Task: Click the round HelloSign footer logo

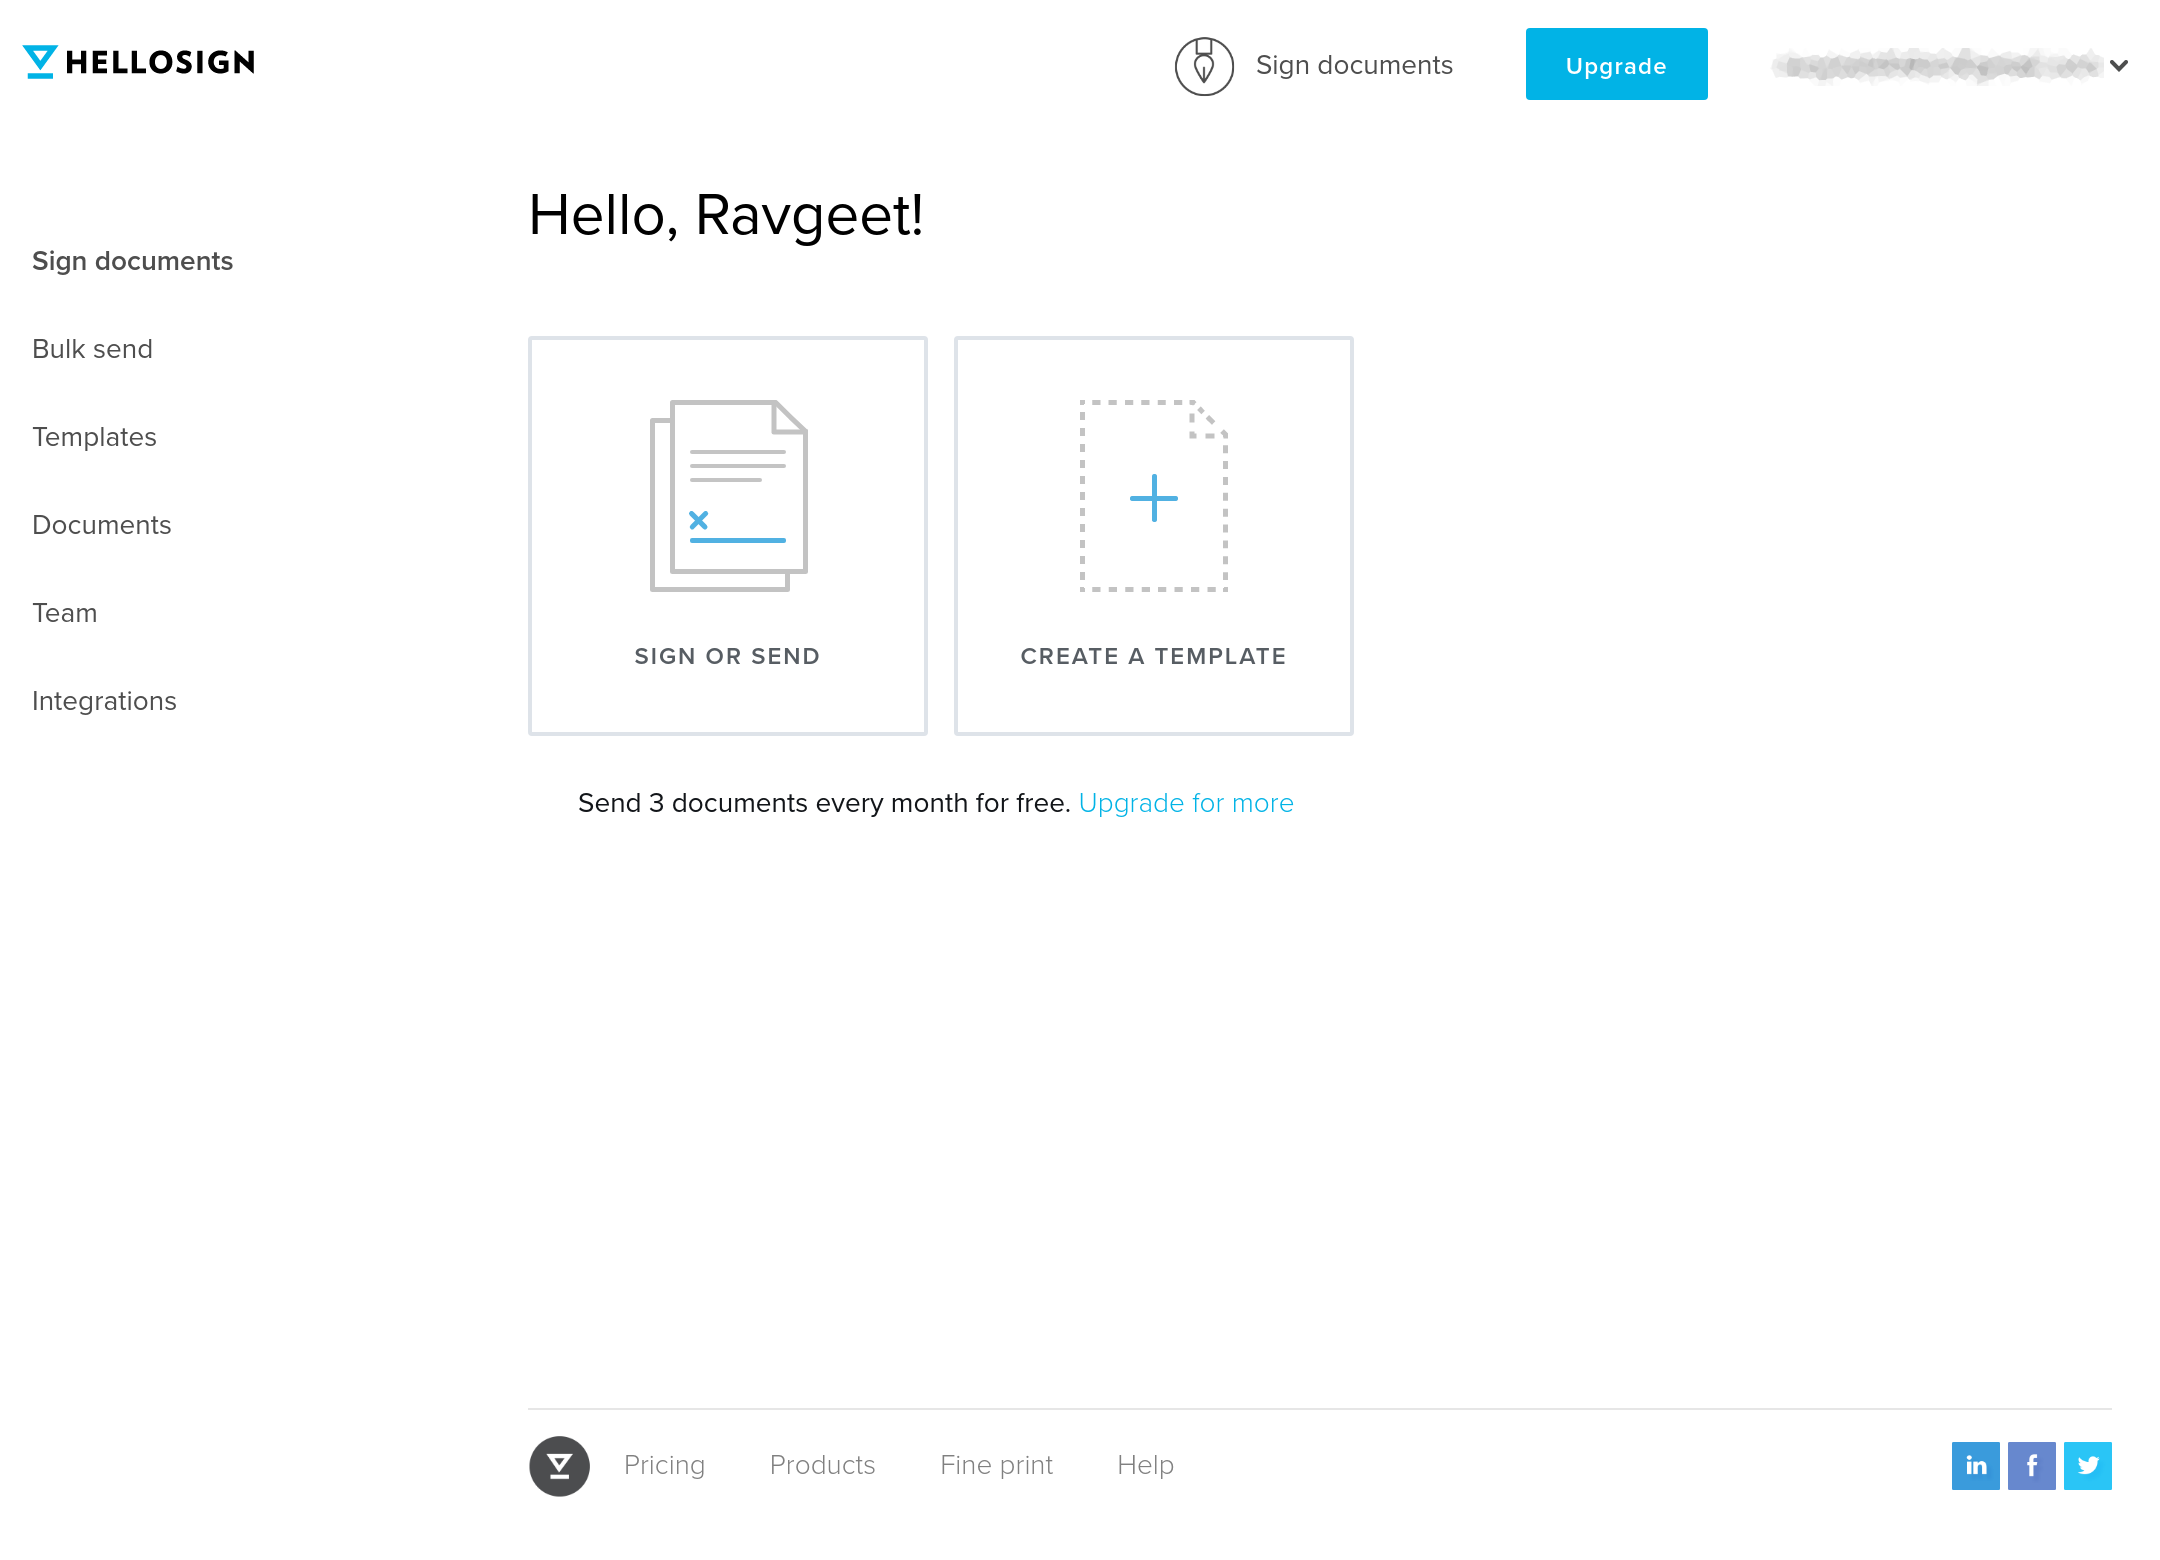Action: [559, 1466]
